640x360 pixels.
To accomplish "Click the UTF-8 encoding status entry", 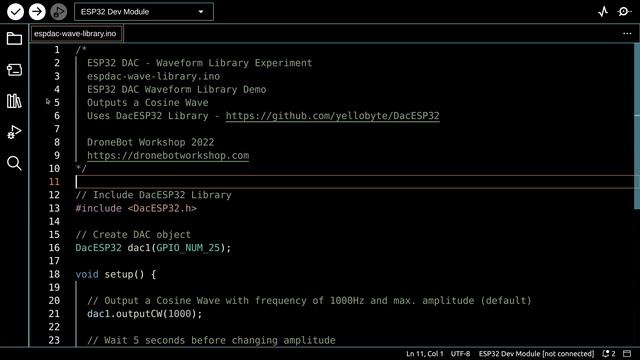I will point(460,353).
